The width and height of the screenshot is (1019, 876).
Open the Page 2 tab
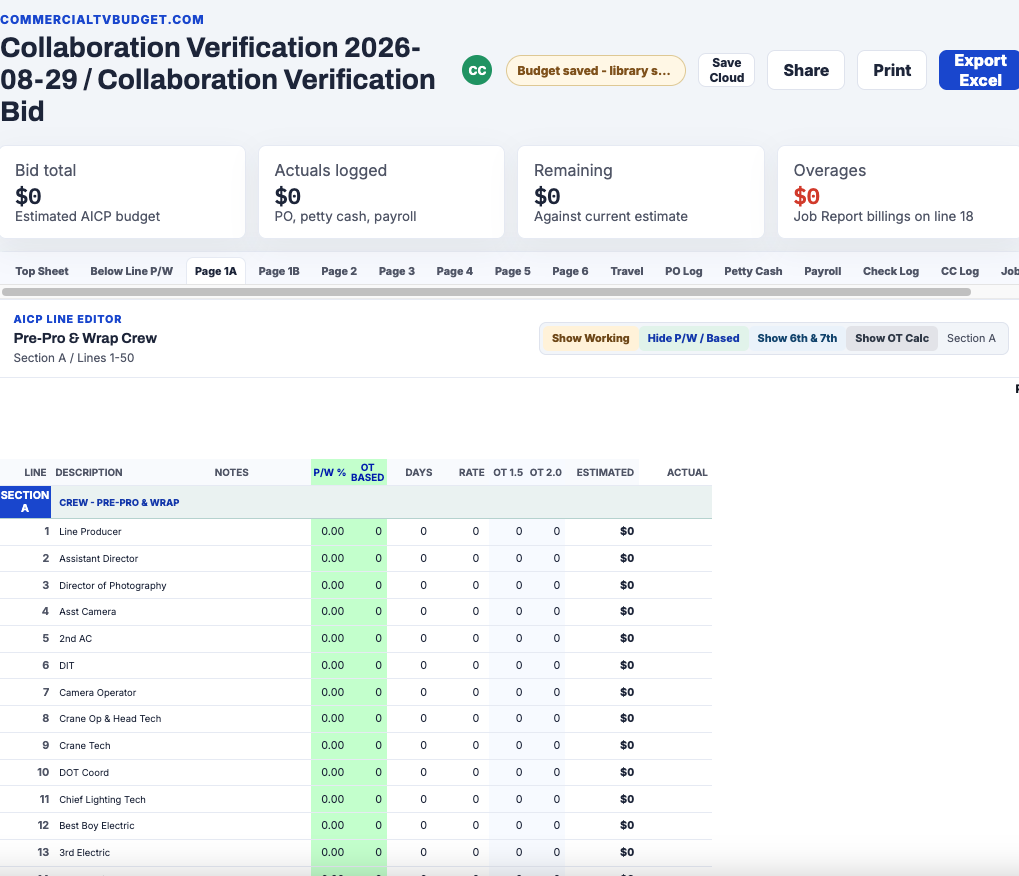click(339, 271)
